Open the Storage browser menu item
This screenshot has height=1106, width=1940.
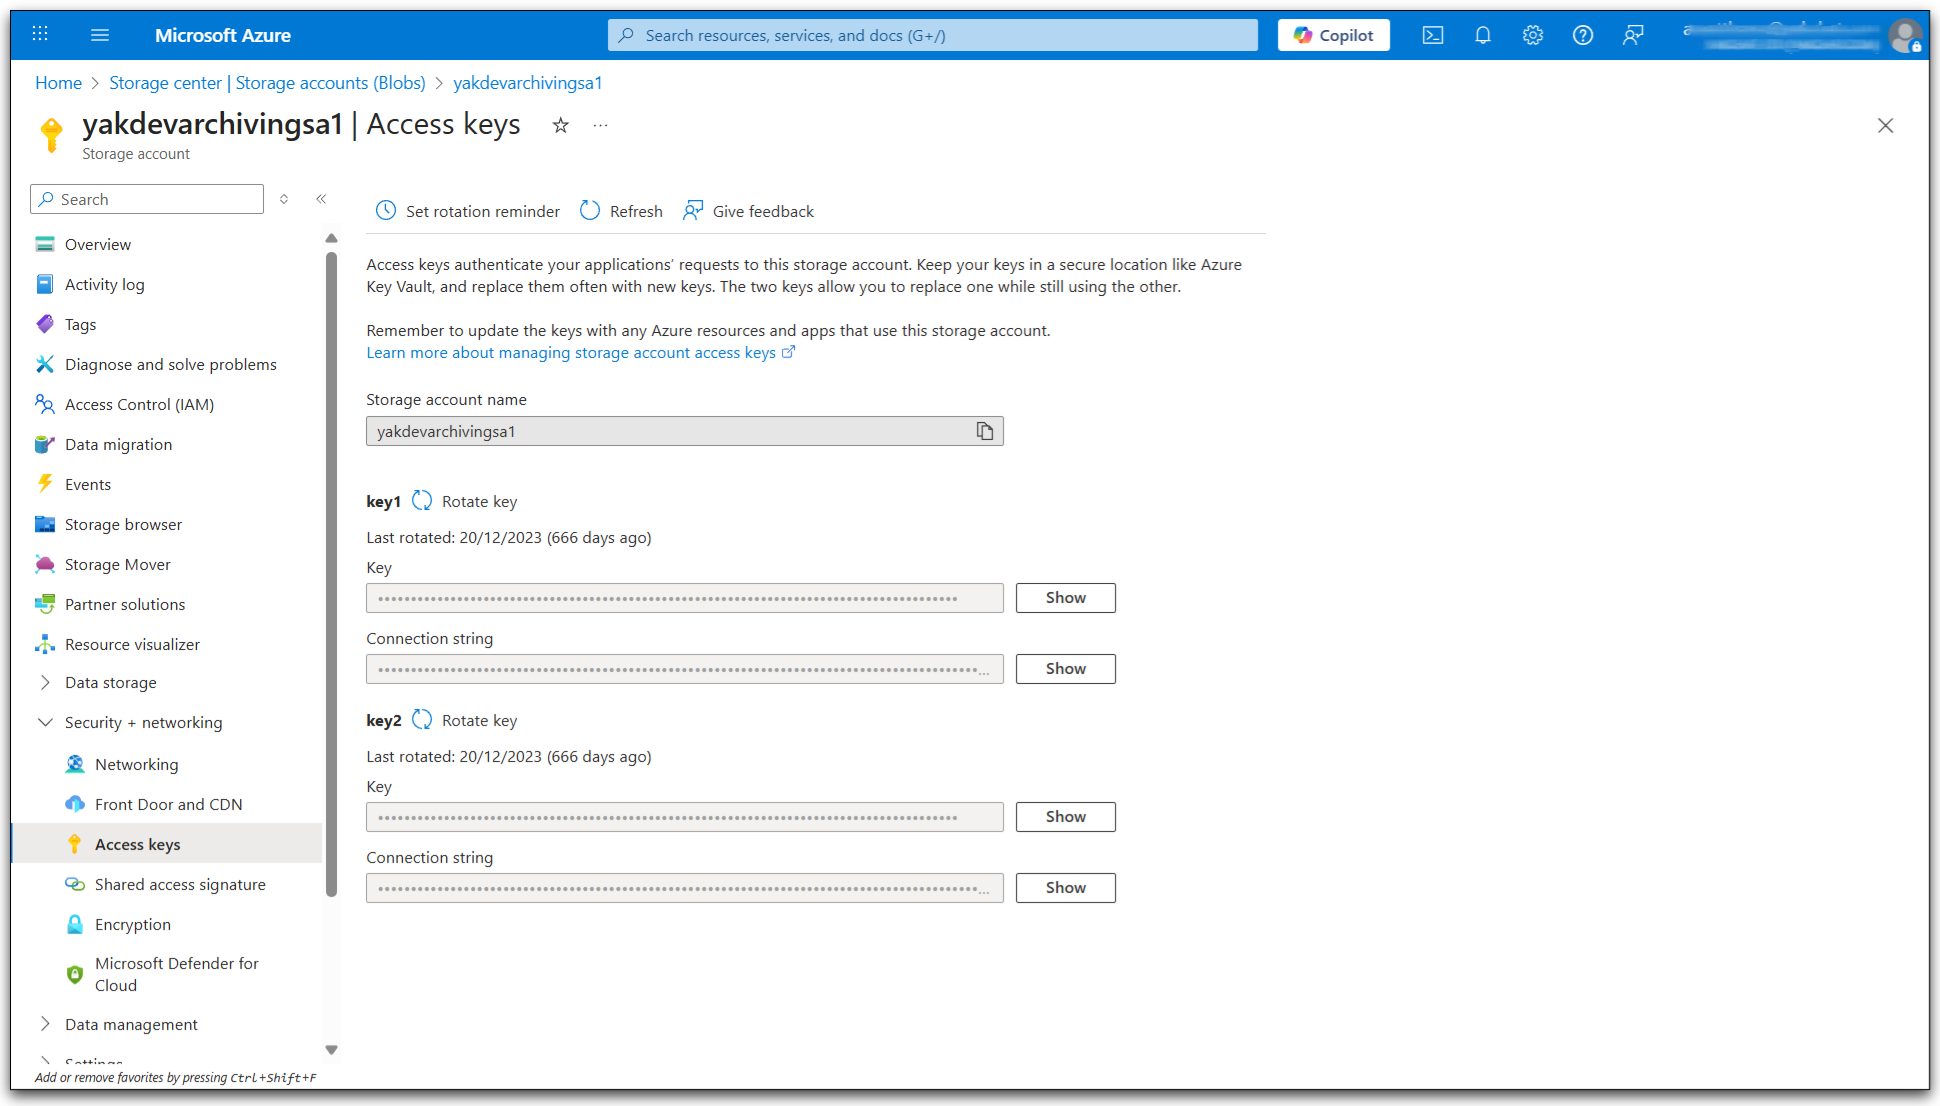123,525
